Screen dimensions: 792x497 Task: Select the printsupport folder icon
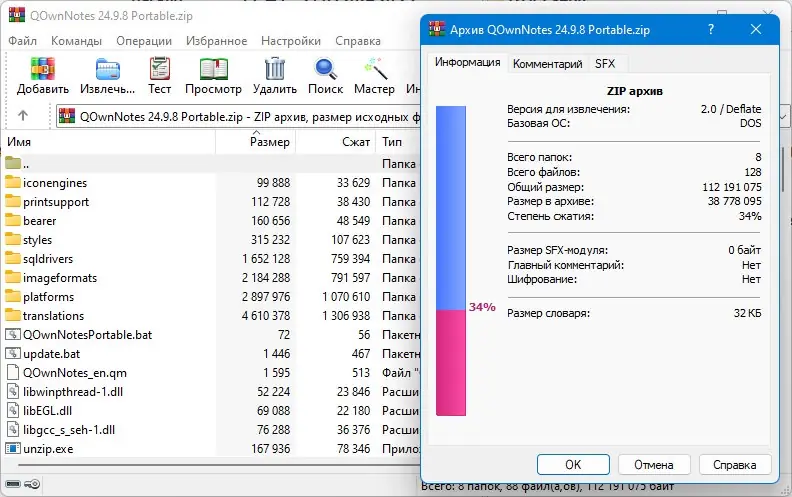(13, 201)
